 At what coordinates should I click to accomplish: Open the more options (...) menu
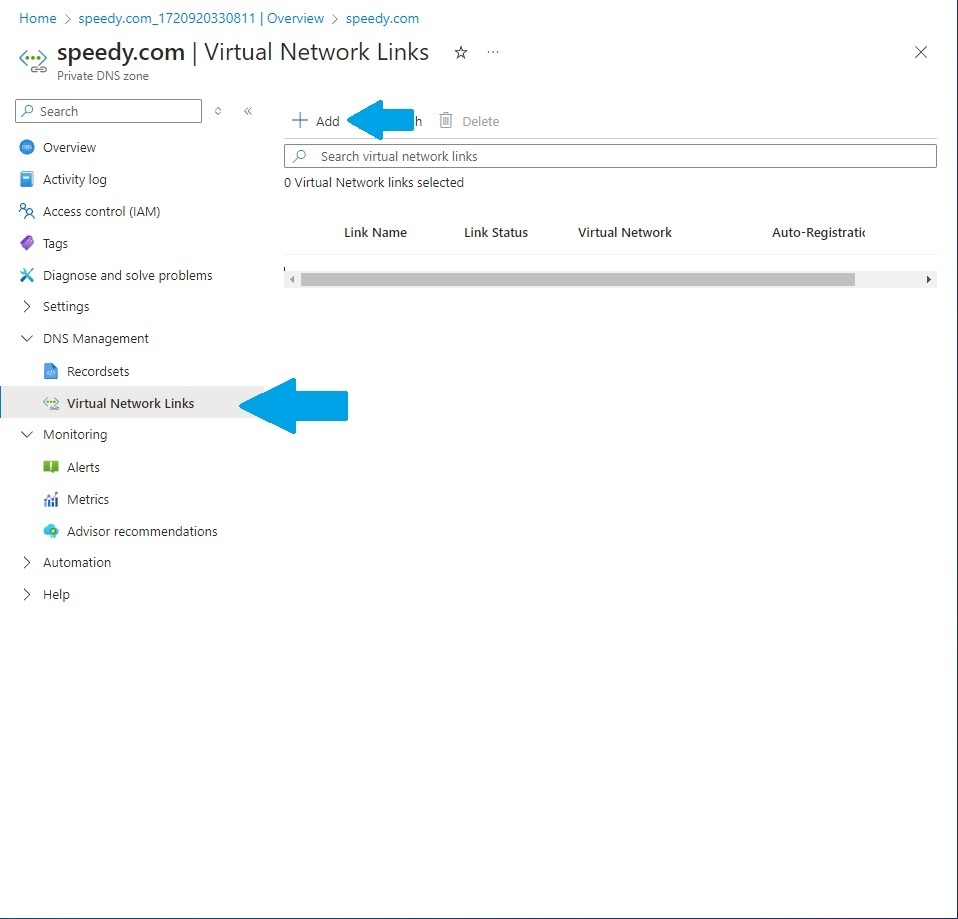tap(493, 53)
